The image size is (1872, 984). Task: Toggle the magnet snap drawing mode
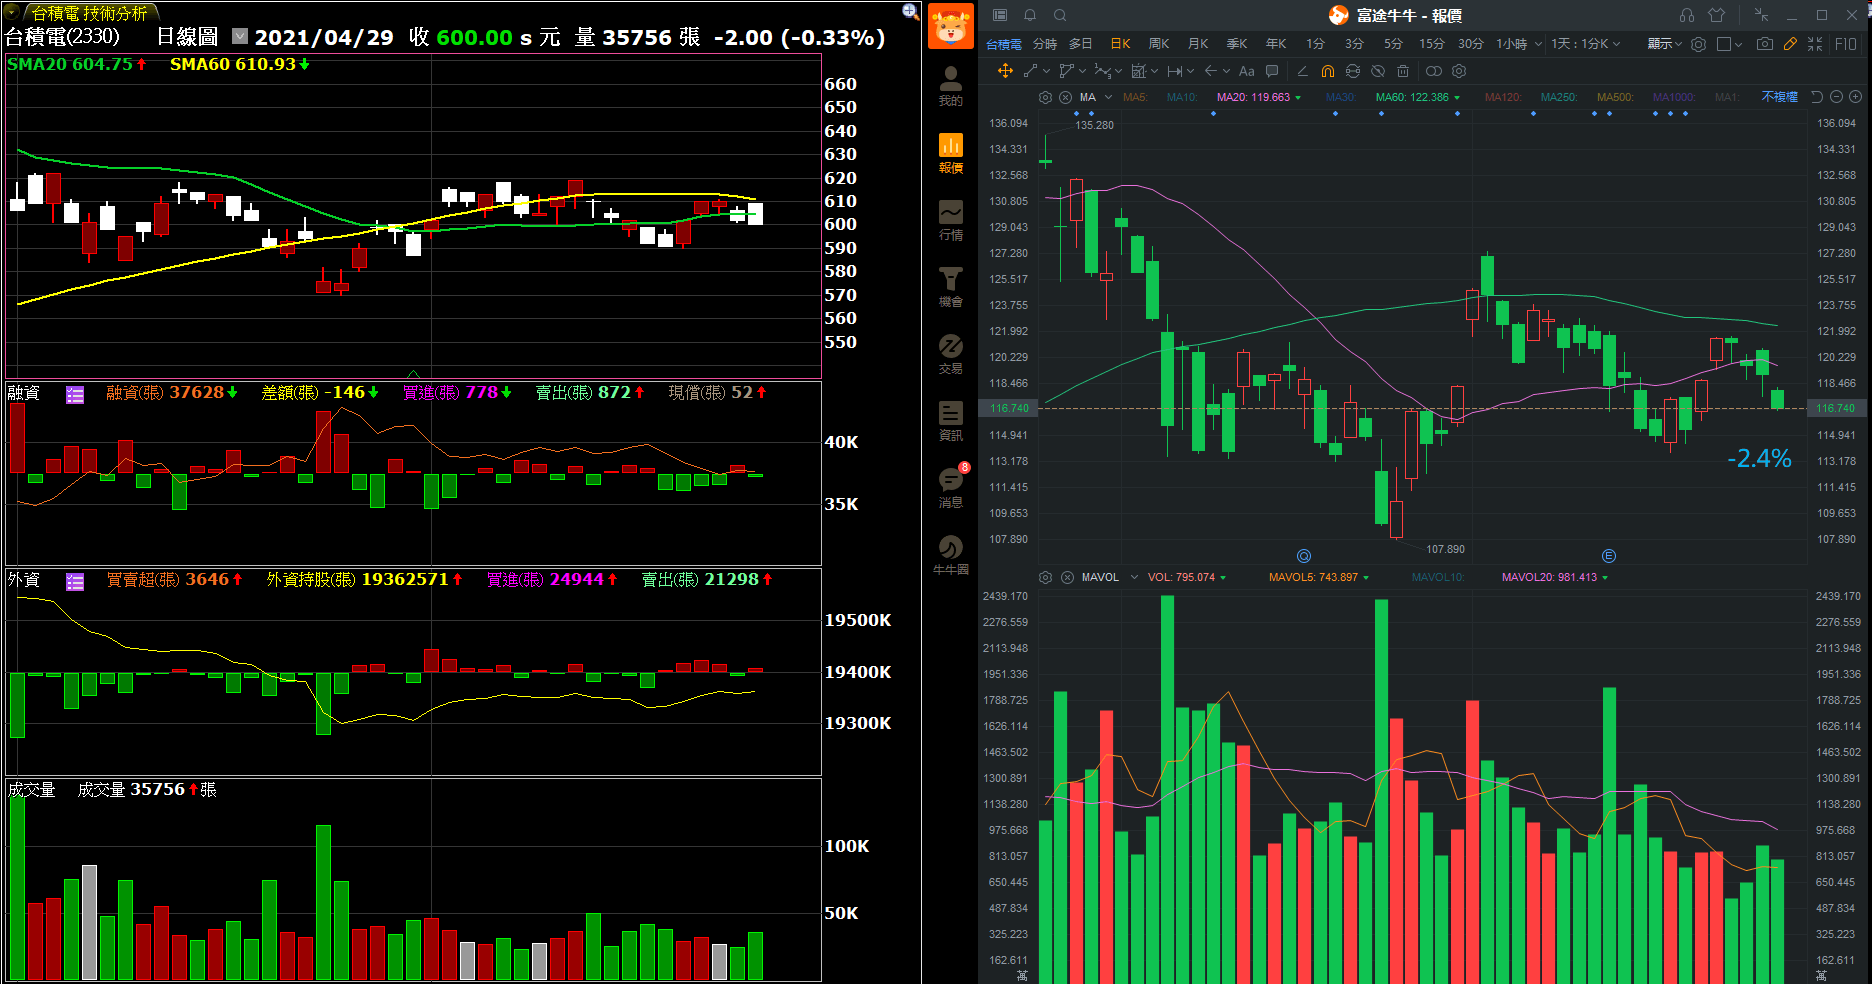point(1328,71)
